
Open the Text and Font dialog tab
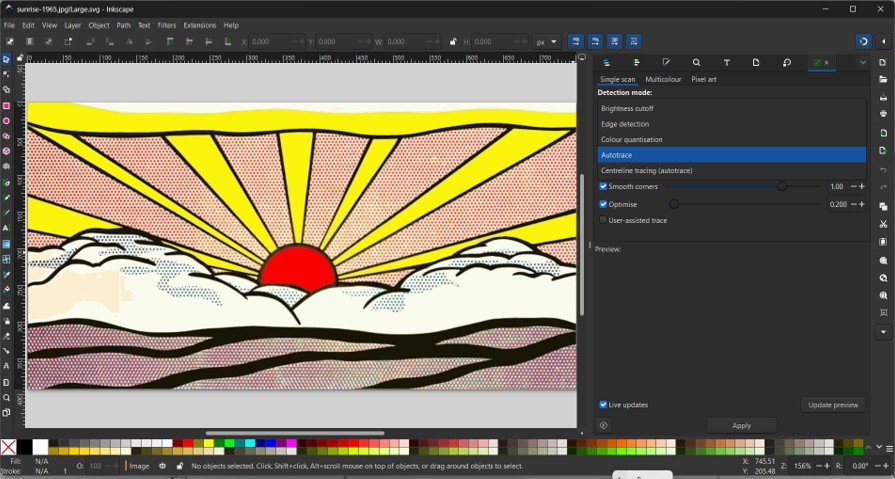tap(727, 62)
